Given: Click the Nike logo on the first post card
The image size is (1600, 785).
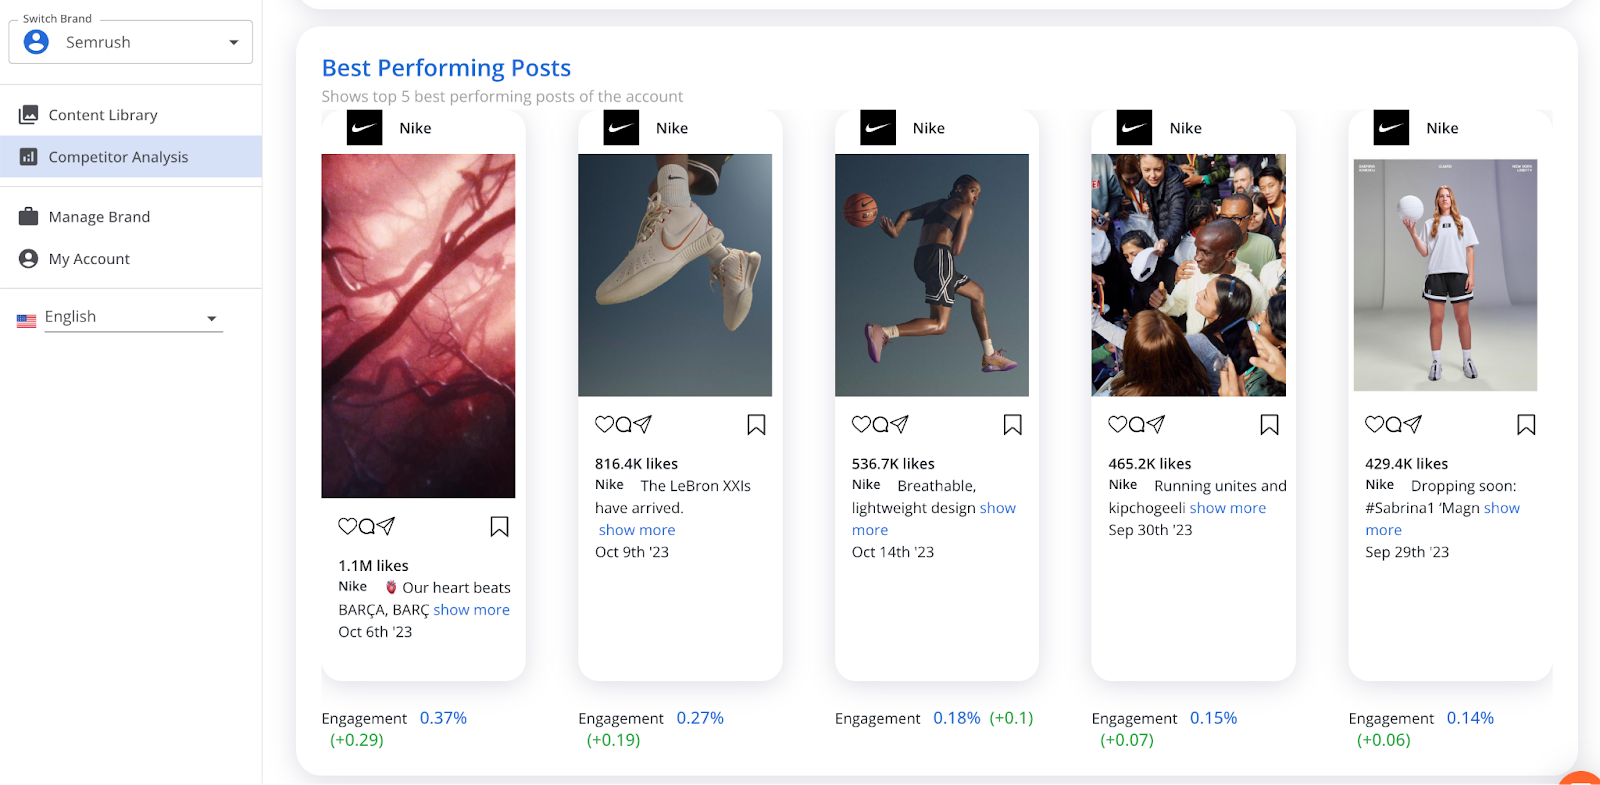Looking at the screenshot, I should pyautogui.click(x=364, y=128).
